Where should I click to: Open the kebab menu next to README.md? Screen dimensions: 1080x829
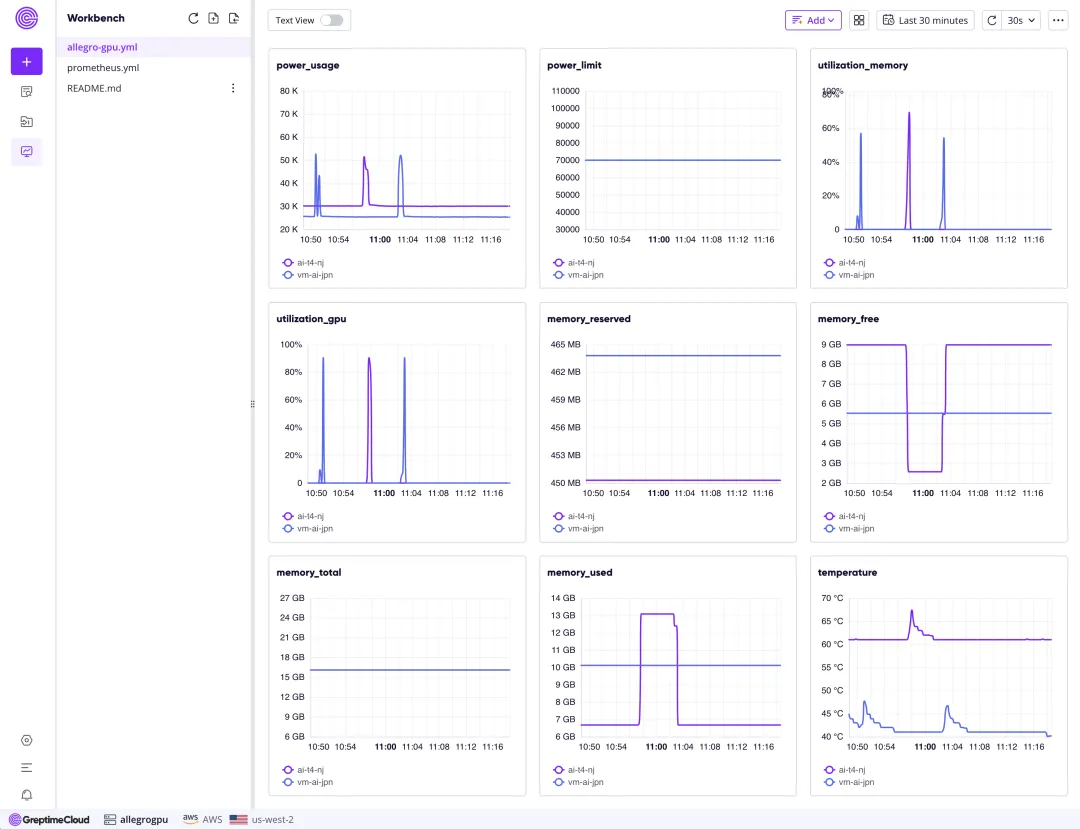point(233,88)
